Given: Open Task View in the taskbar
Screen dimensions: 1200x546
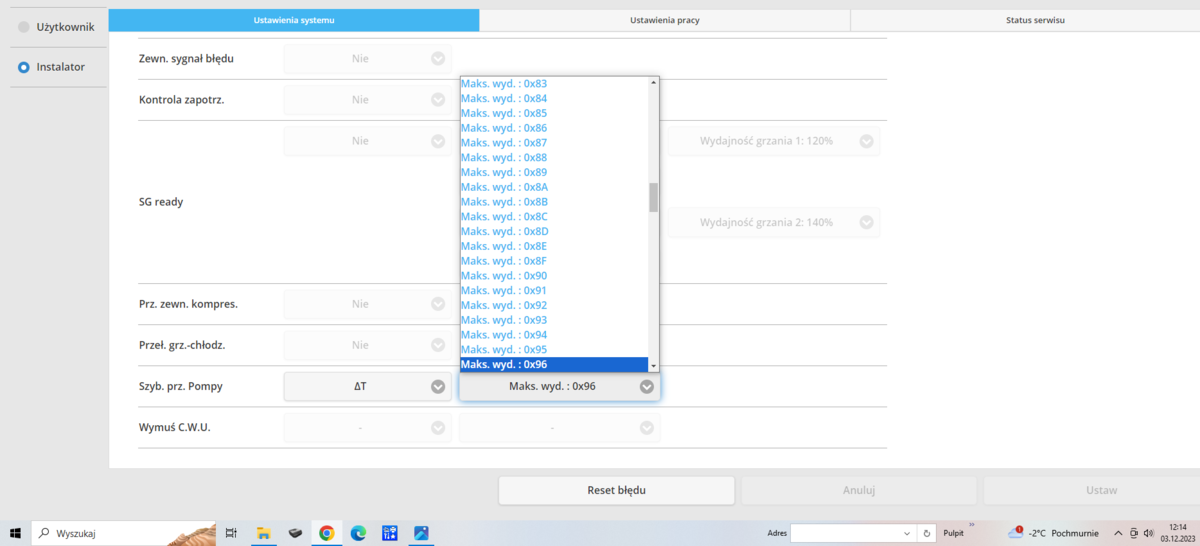Looking at the screenshot, I should pyautogui.click(x=231, y=533).
